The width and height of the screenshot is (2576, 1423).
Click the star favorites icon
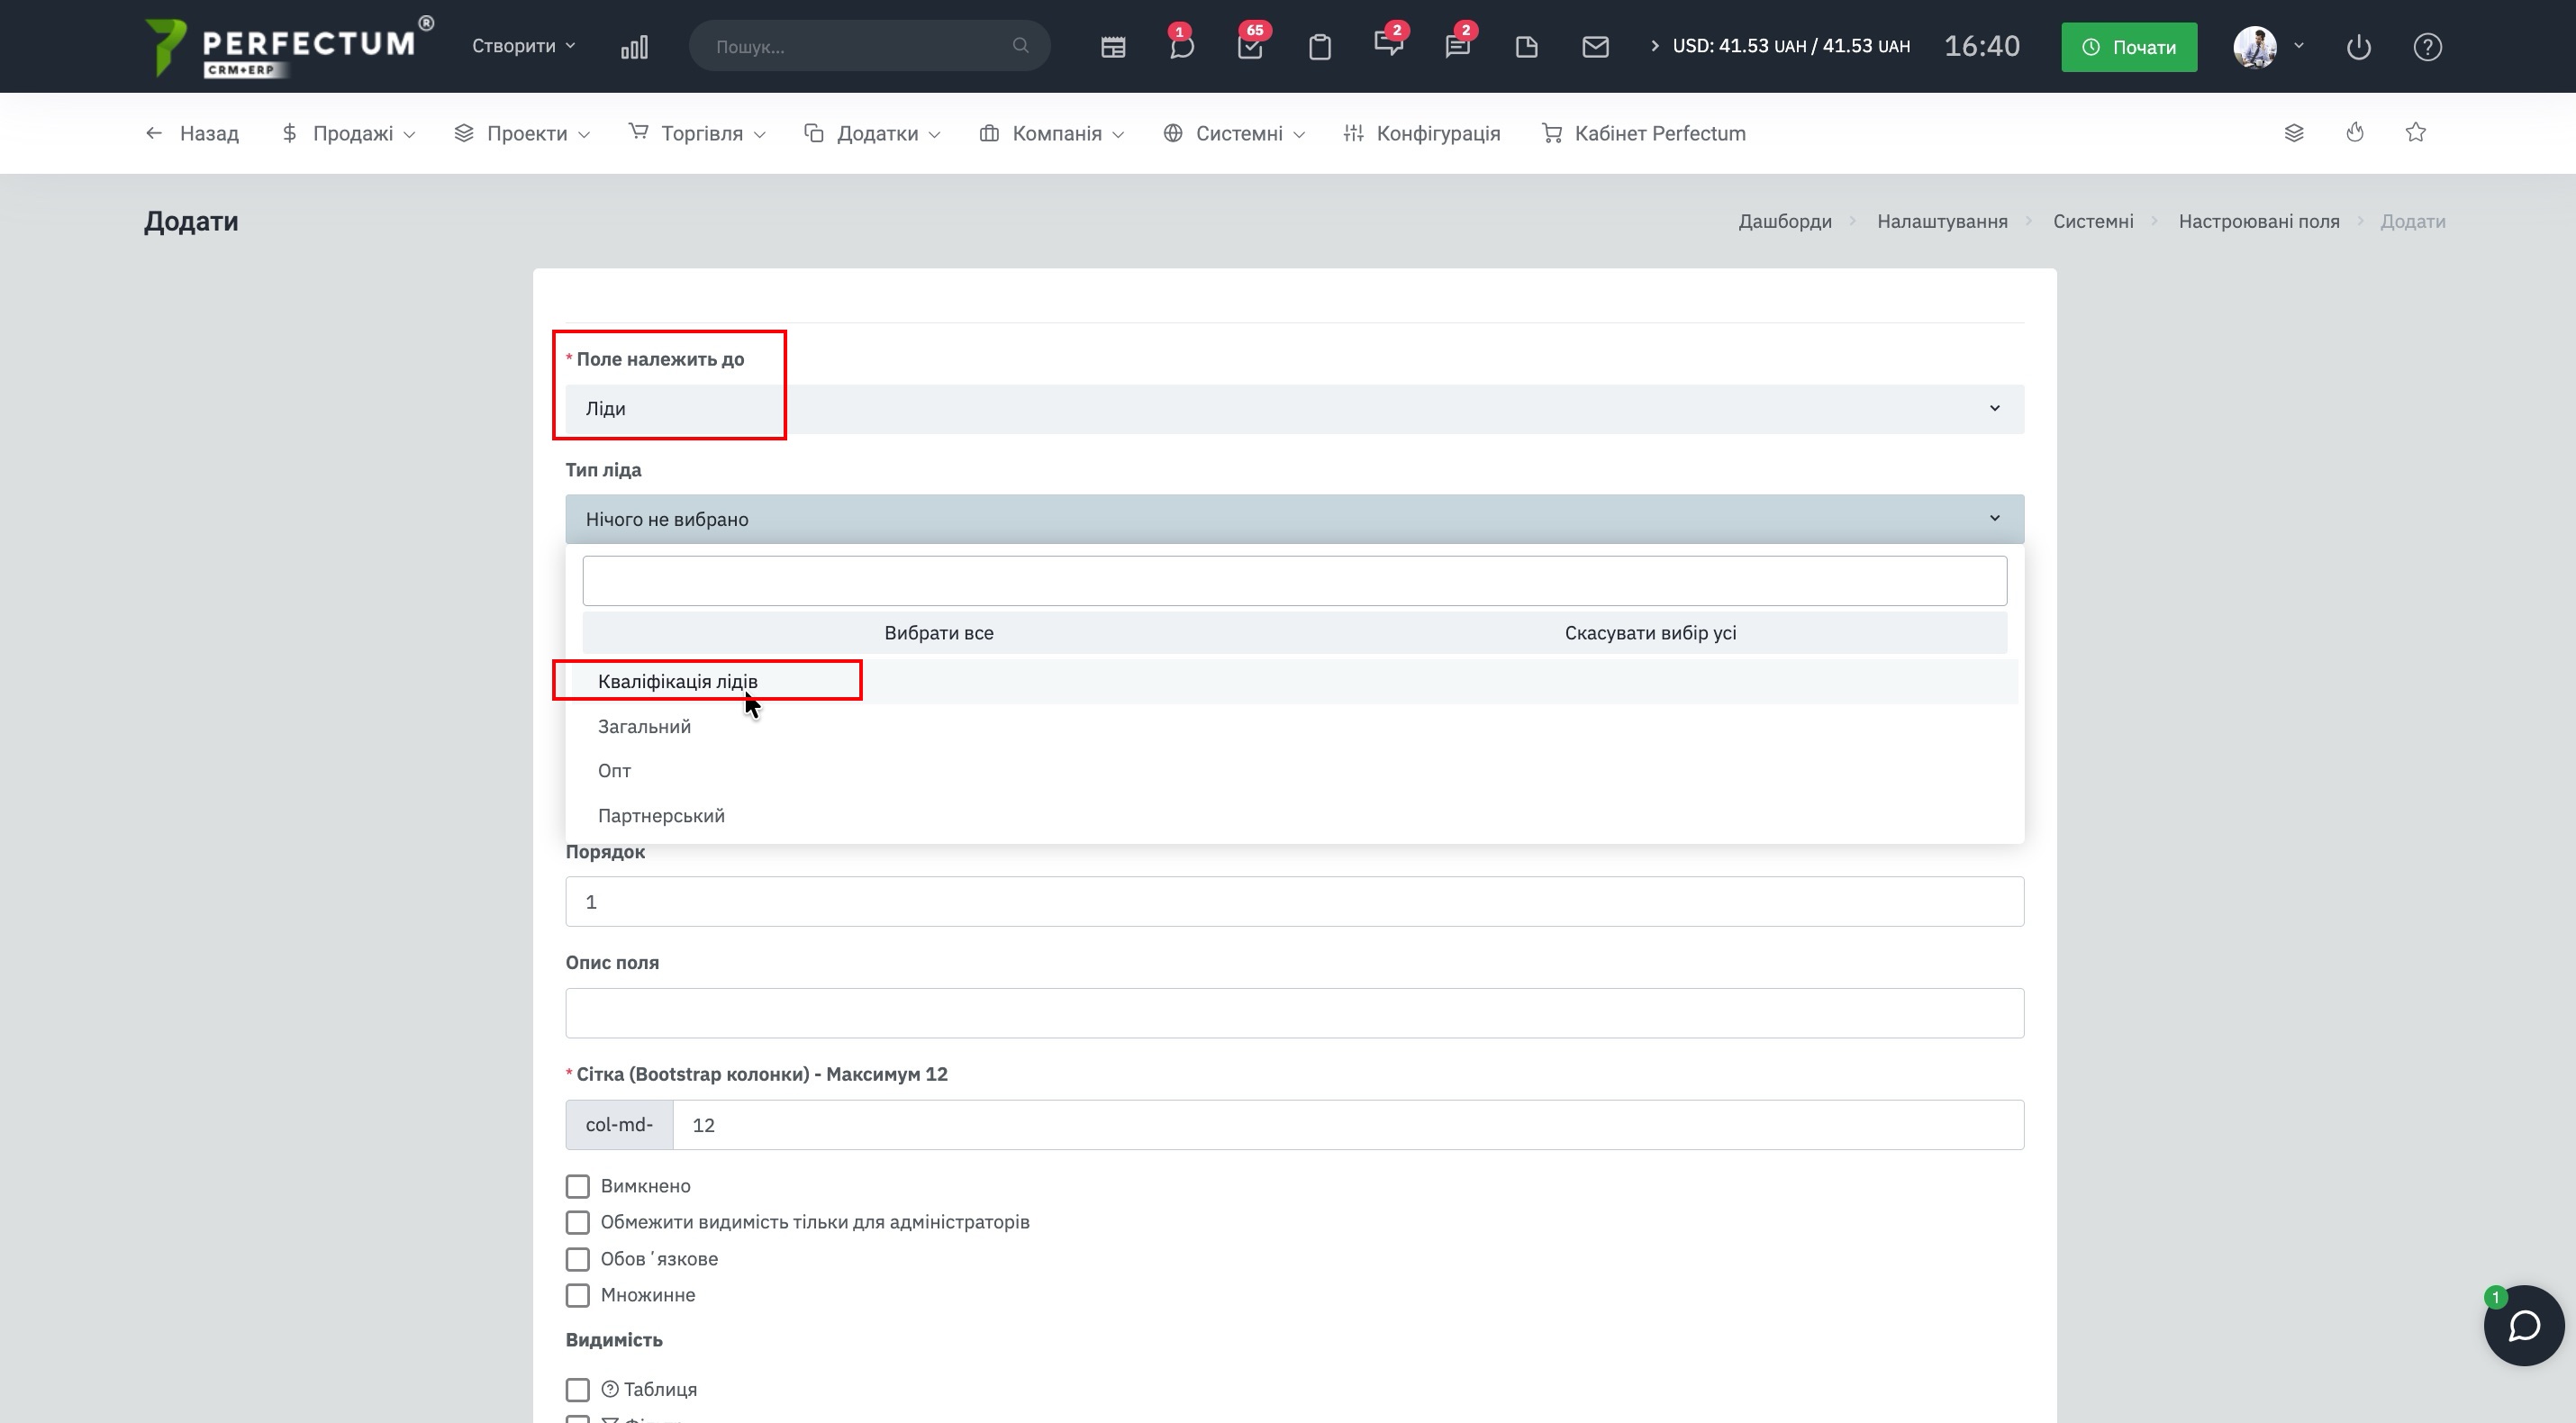[2415, 133]
